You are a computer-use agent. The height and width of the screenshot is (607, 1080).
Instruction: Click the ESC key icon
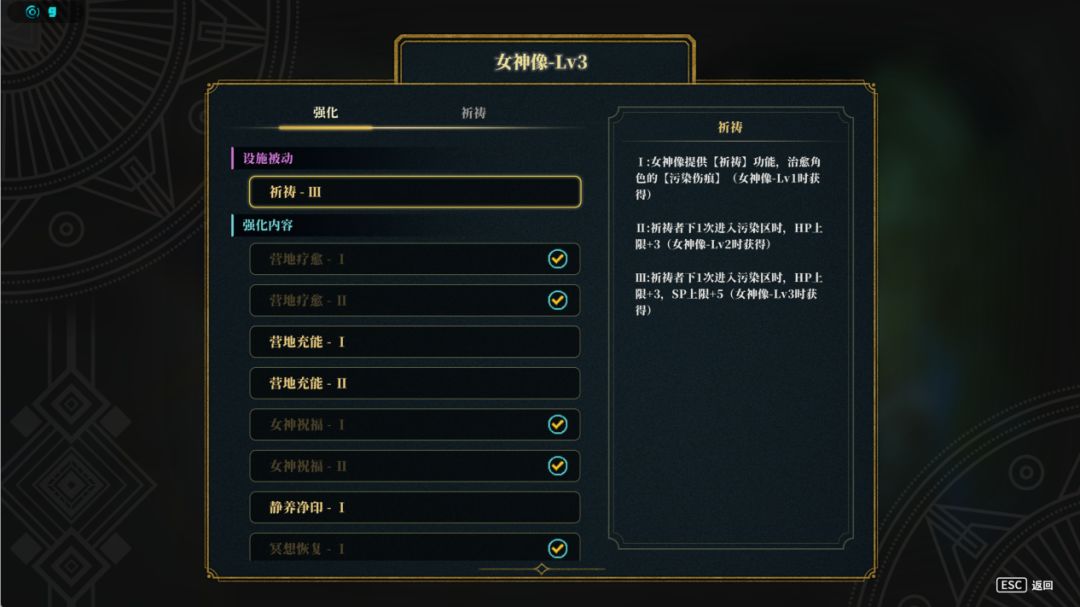pyautogui.click(x=1011, y=585)
